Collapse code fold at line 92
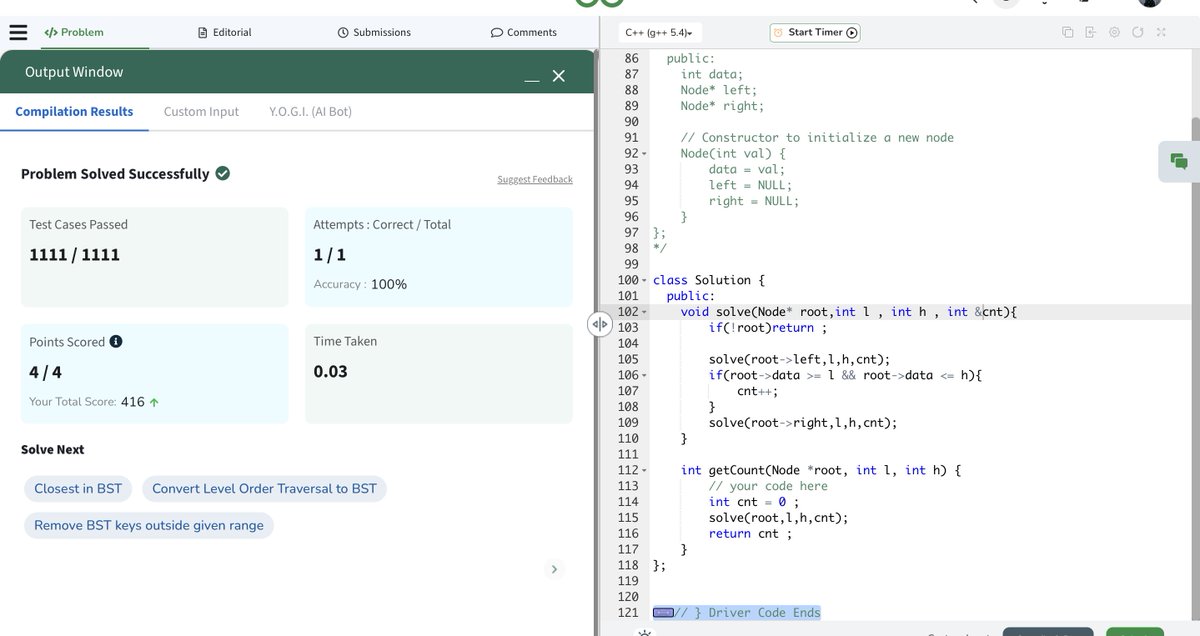The height and width of the screenshot is (636, 1200). (x=644, y=154)
